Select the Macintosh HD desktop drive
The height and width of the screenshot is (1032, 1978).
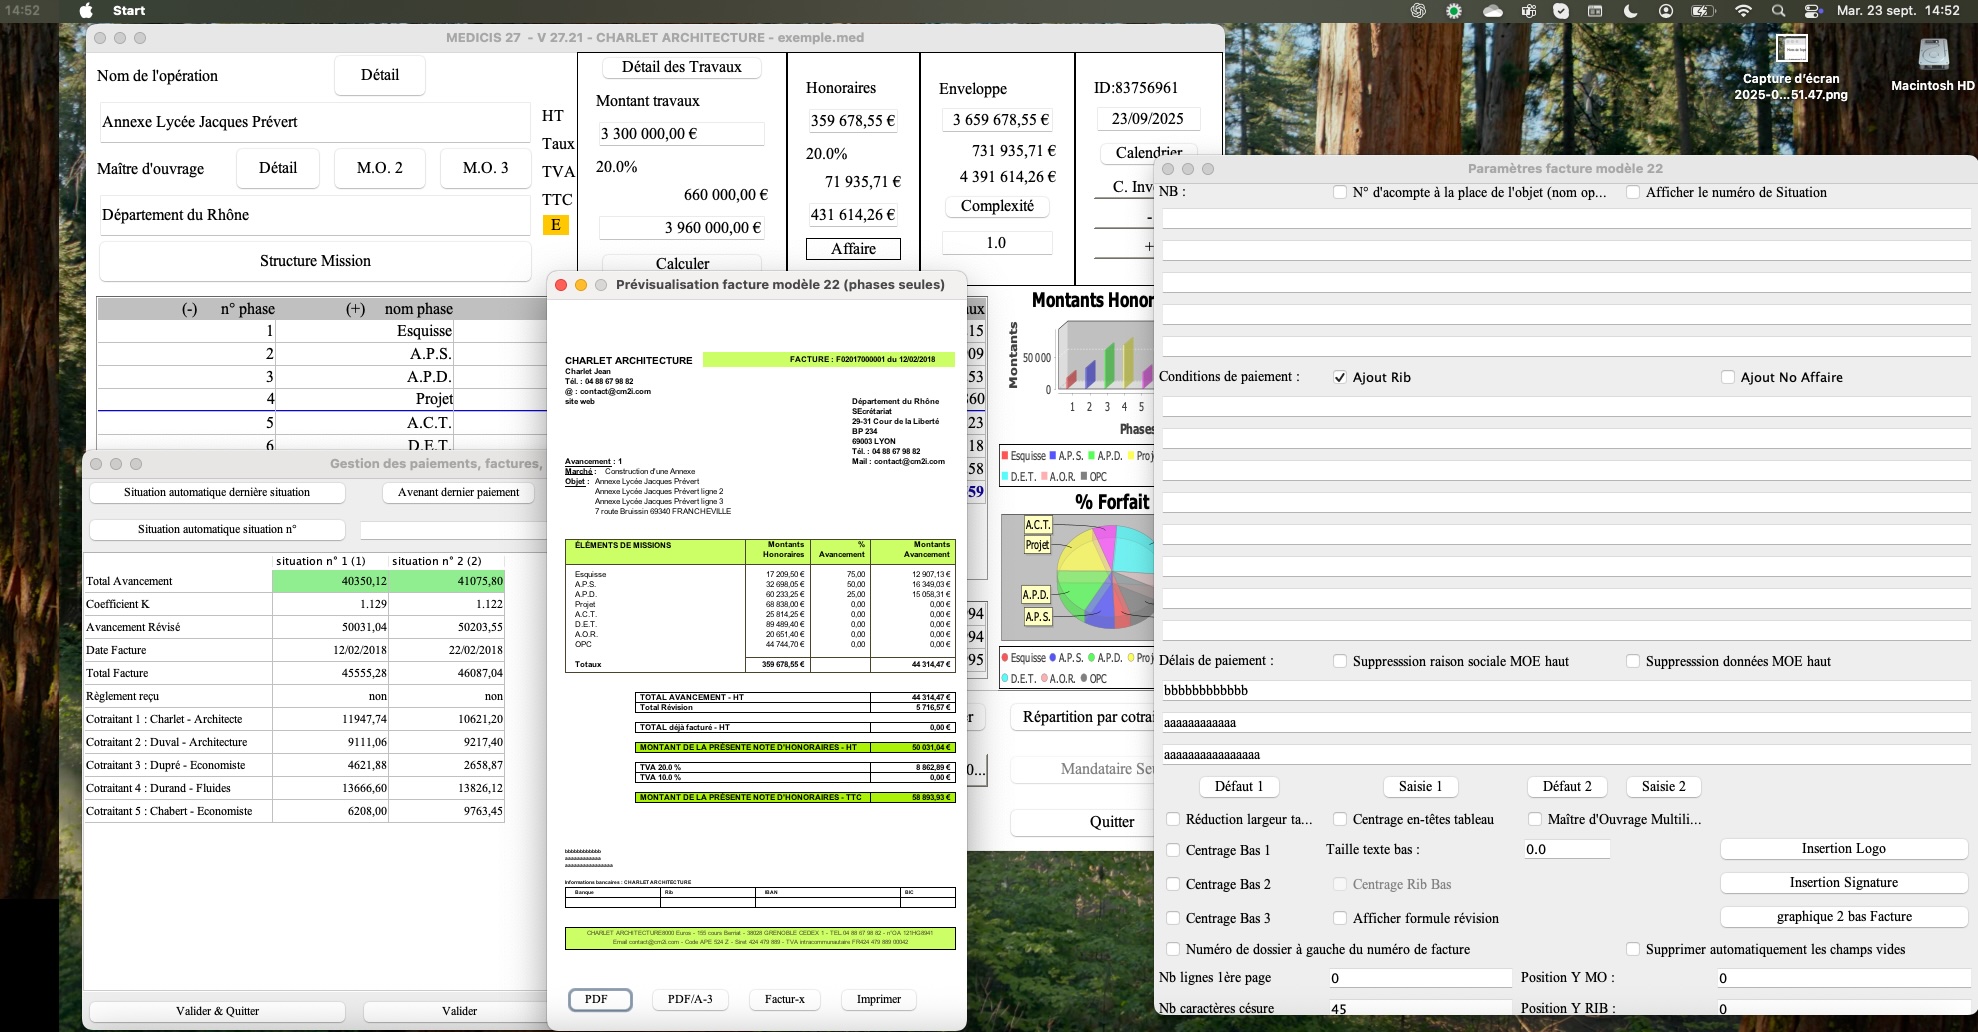(x=1933, y=64)
